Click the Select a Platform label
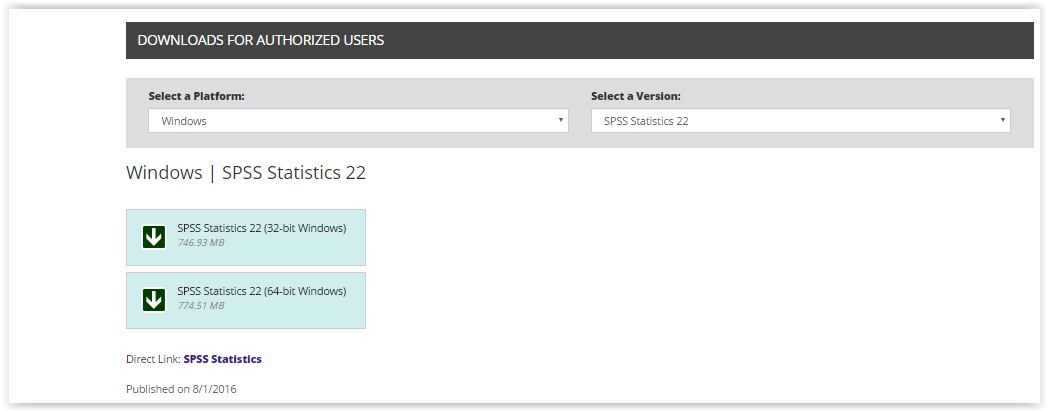1048x411 pixels. (196, 96)
